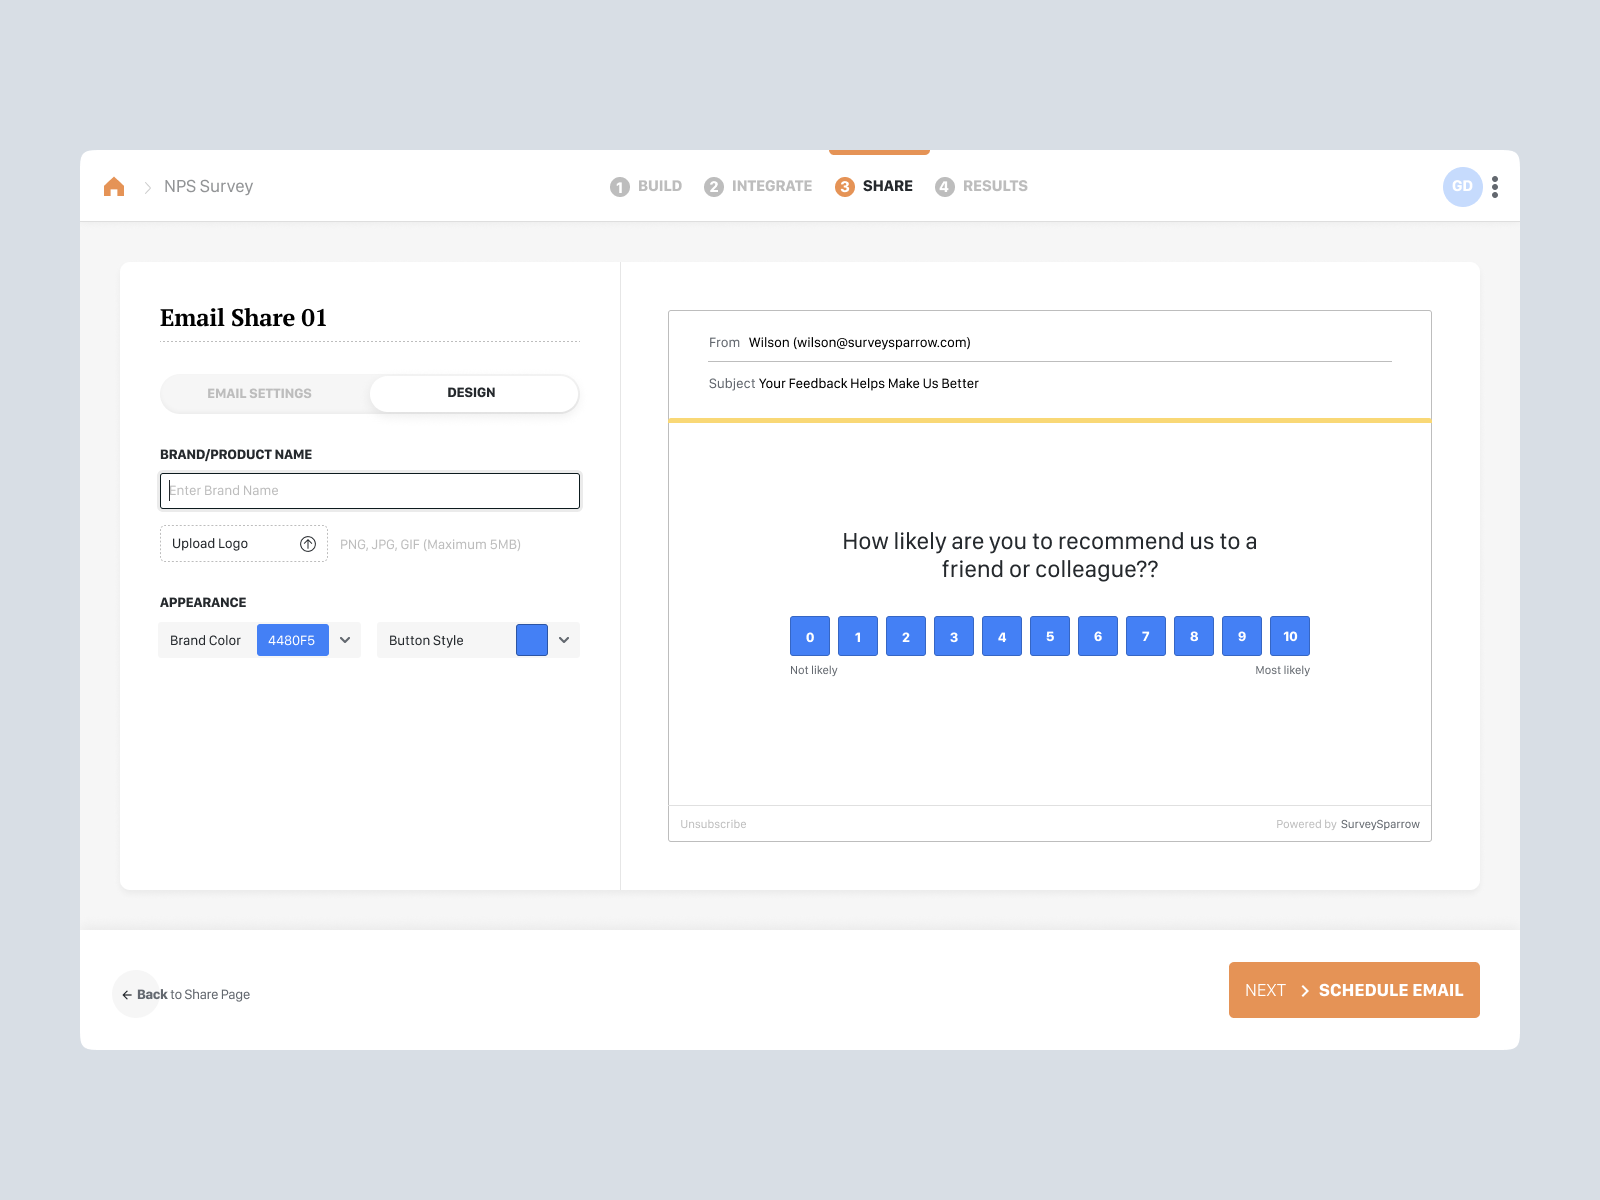Open the Share step
Viewport: 1600px width, 1200px height.
(874, 187)
